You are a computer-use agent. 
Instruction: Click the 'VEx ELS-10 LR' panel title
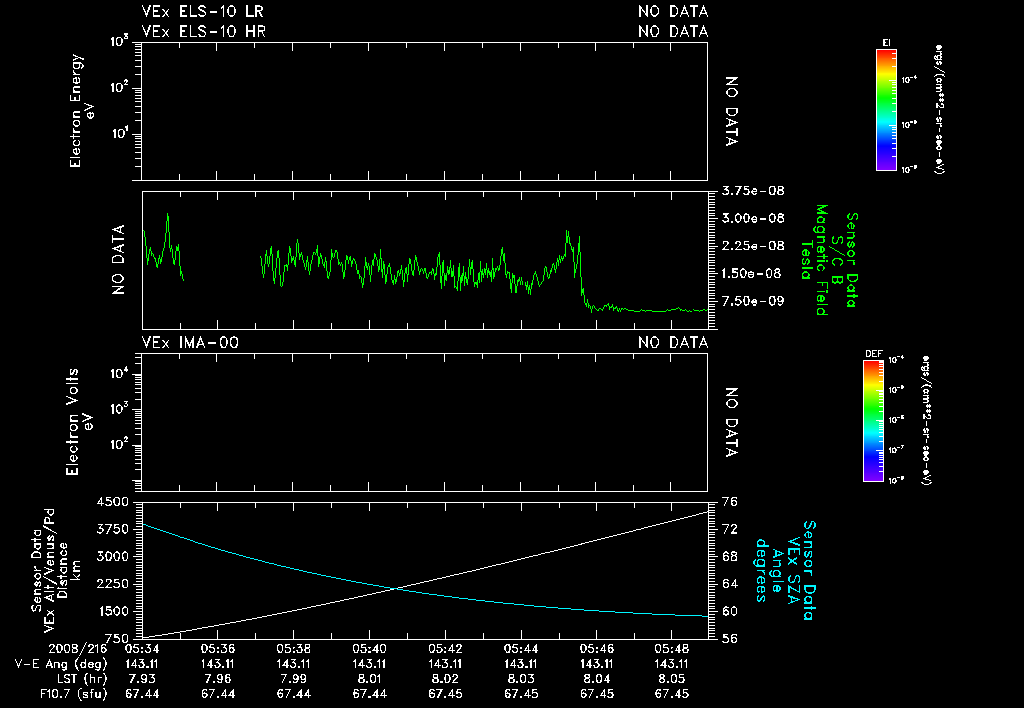(203, 12)
